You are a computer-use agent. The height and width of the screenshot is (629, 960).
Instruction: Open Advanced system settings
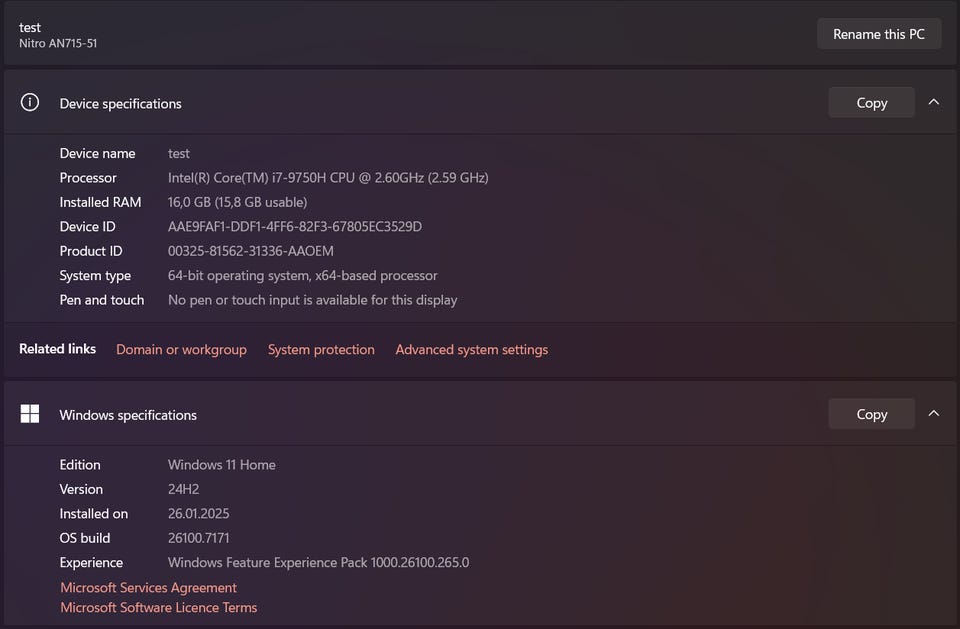tap(471, 350)
